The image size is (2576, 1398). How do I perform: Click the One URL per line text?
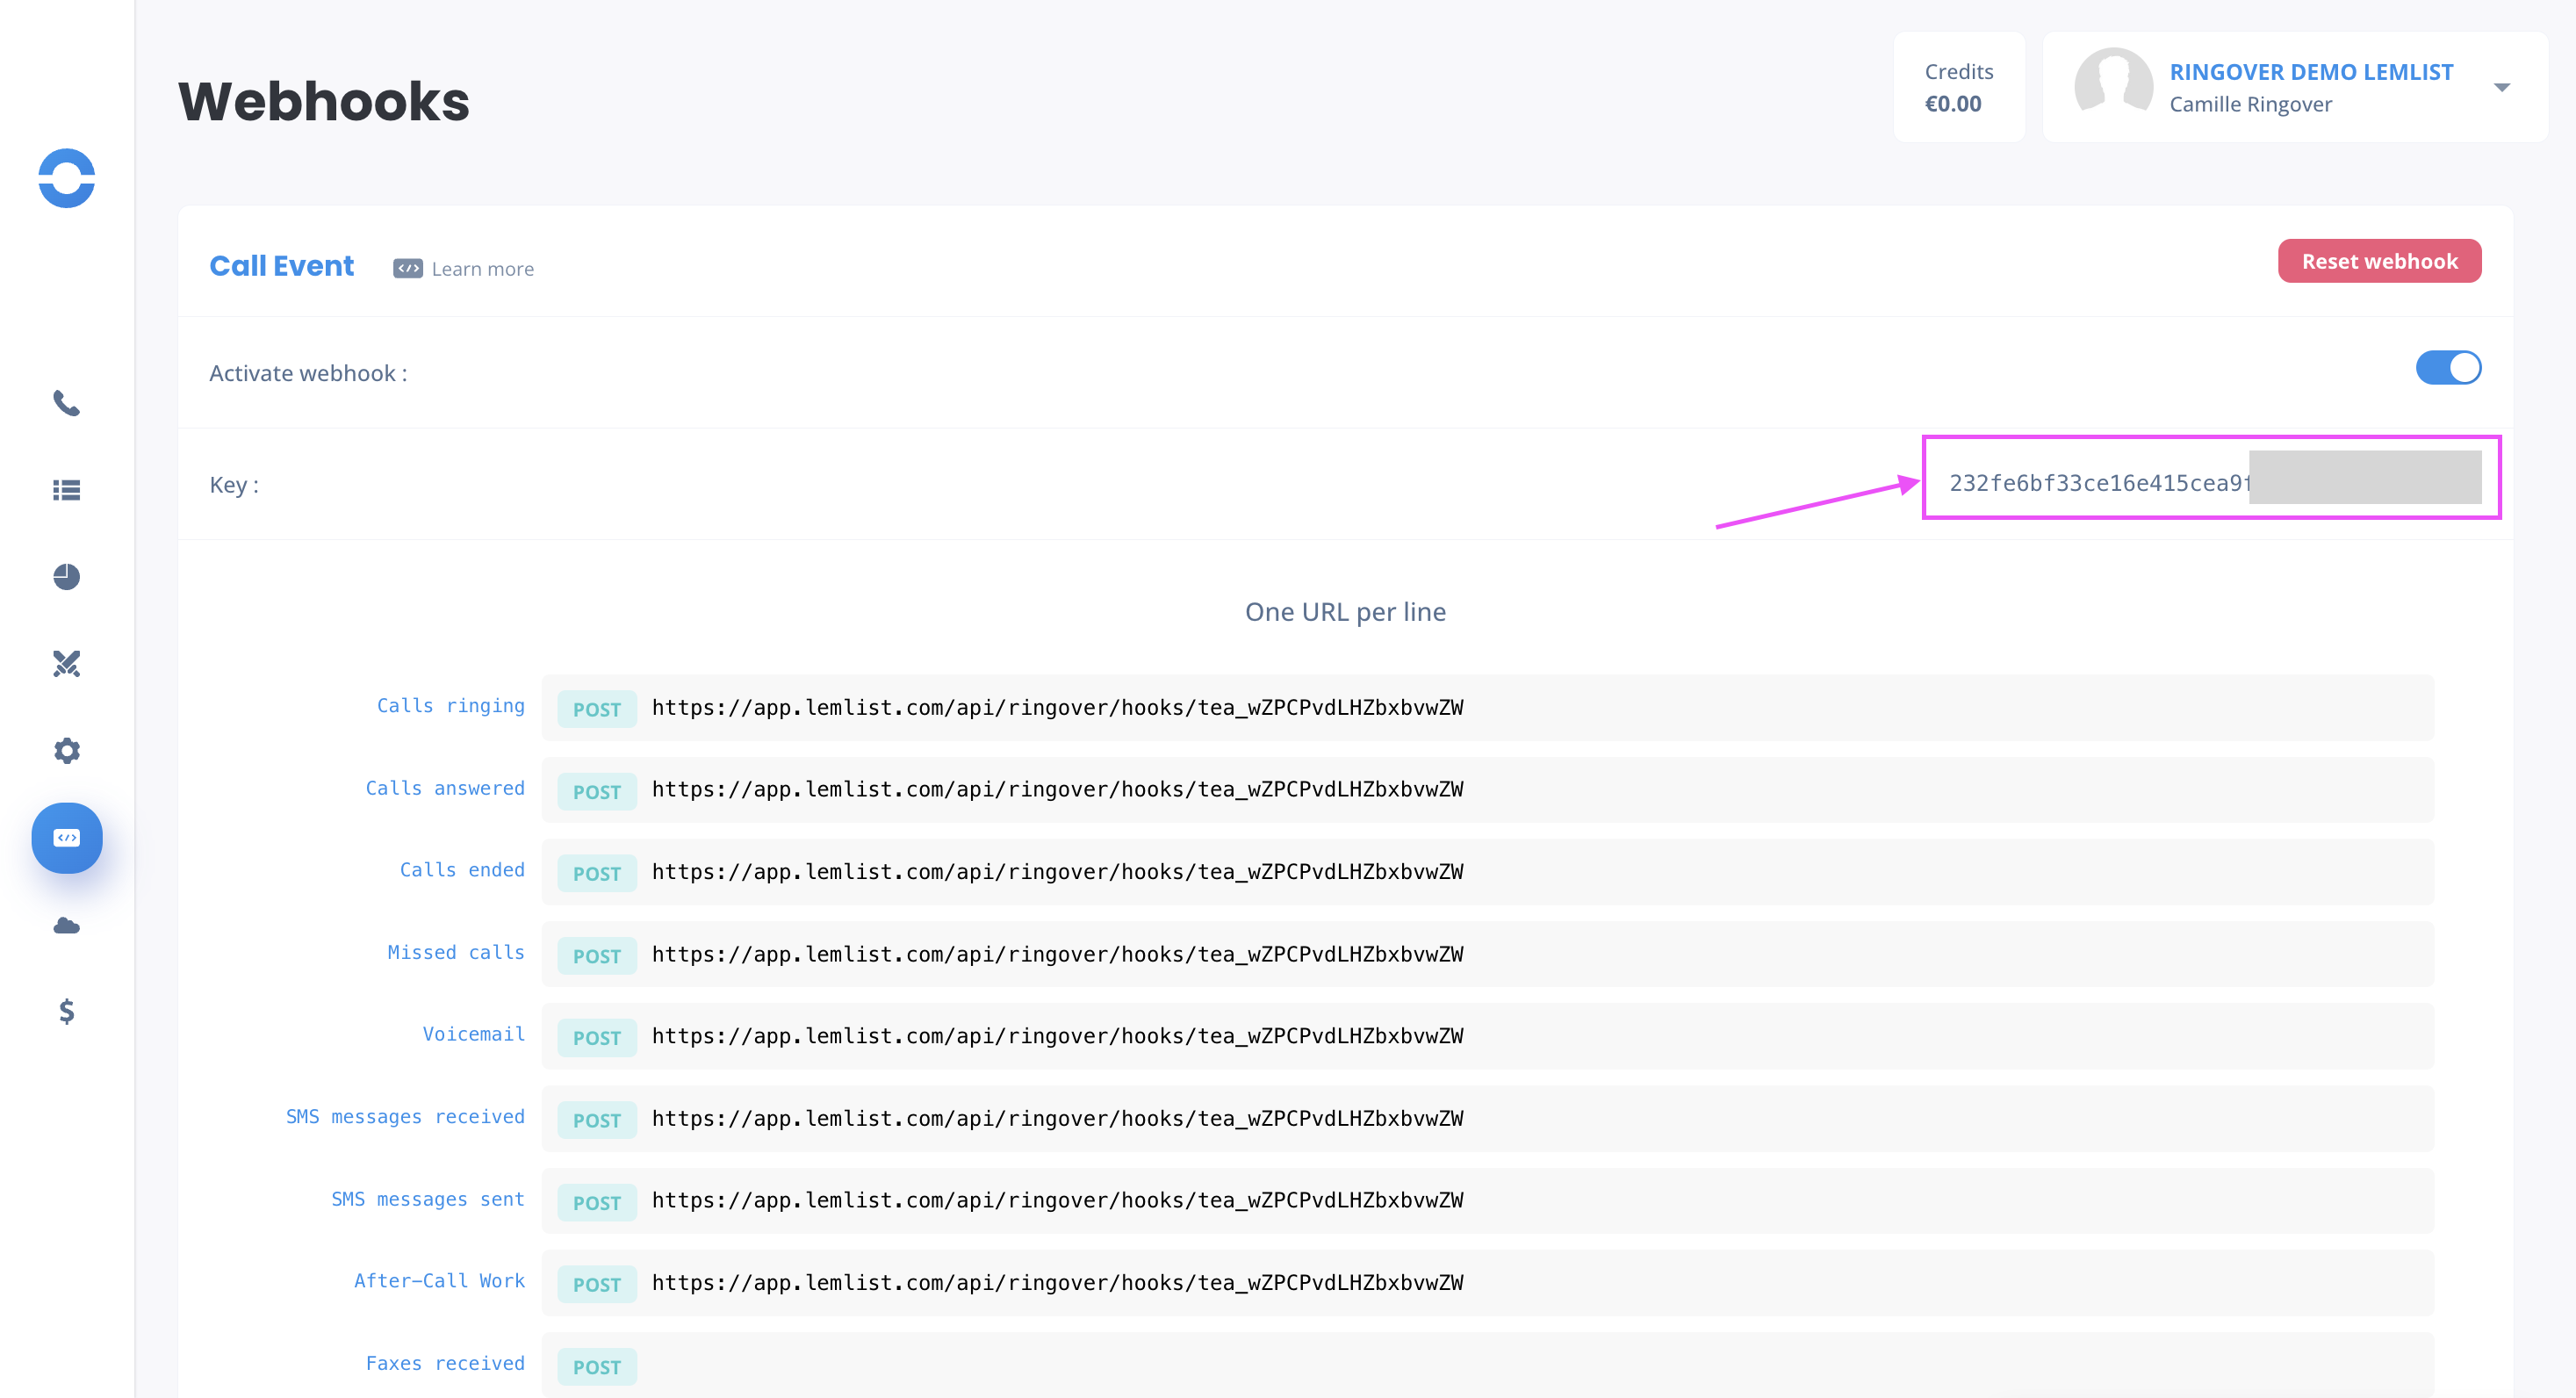pos(1345,612)
